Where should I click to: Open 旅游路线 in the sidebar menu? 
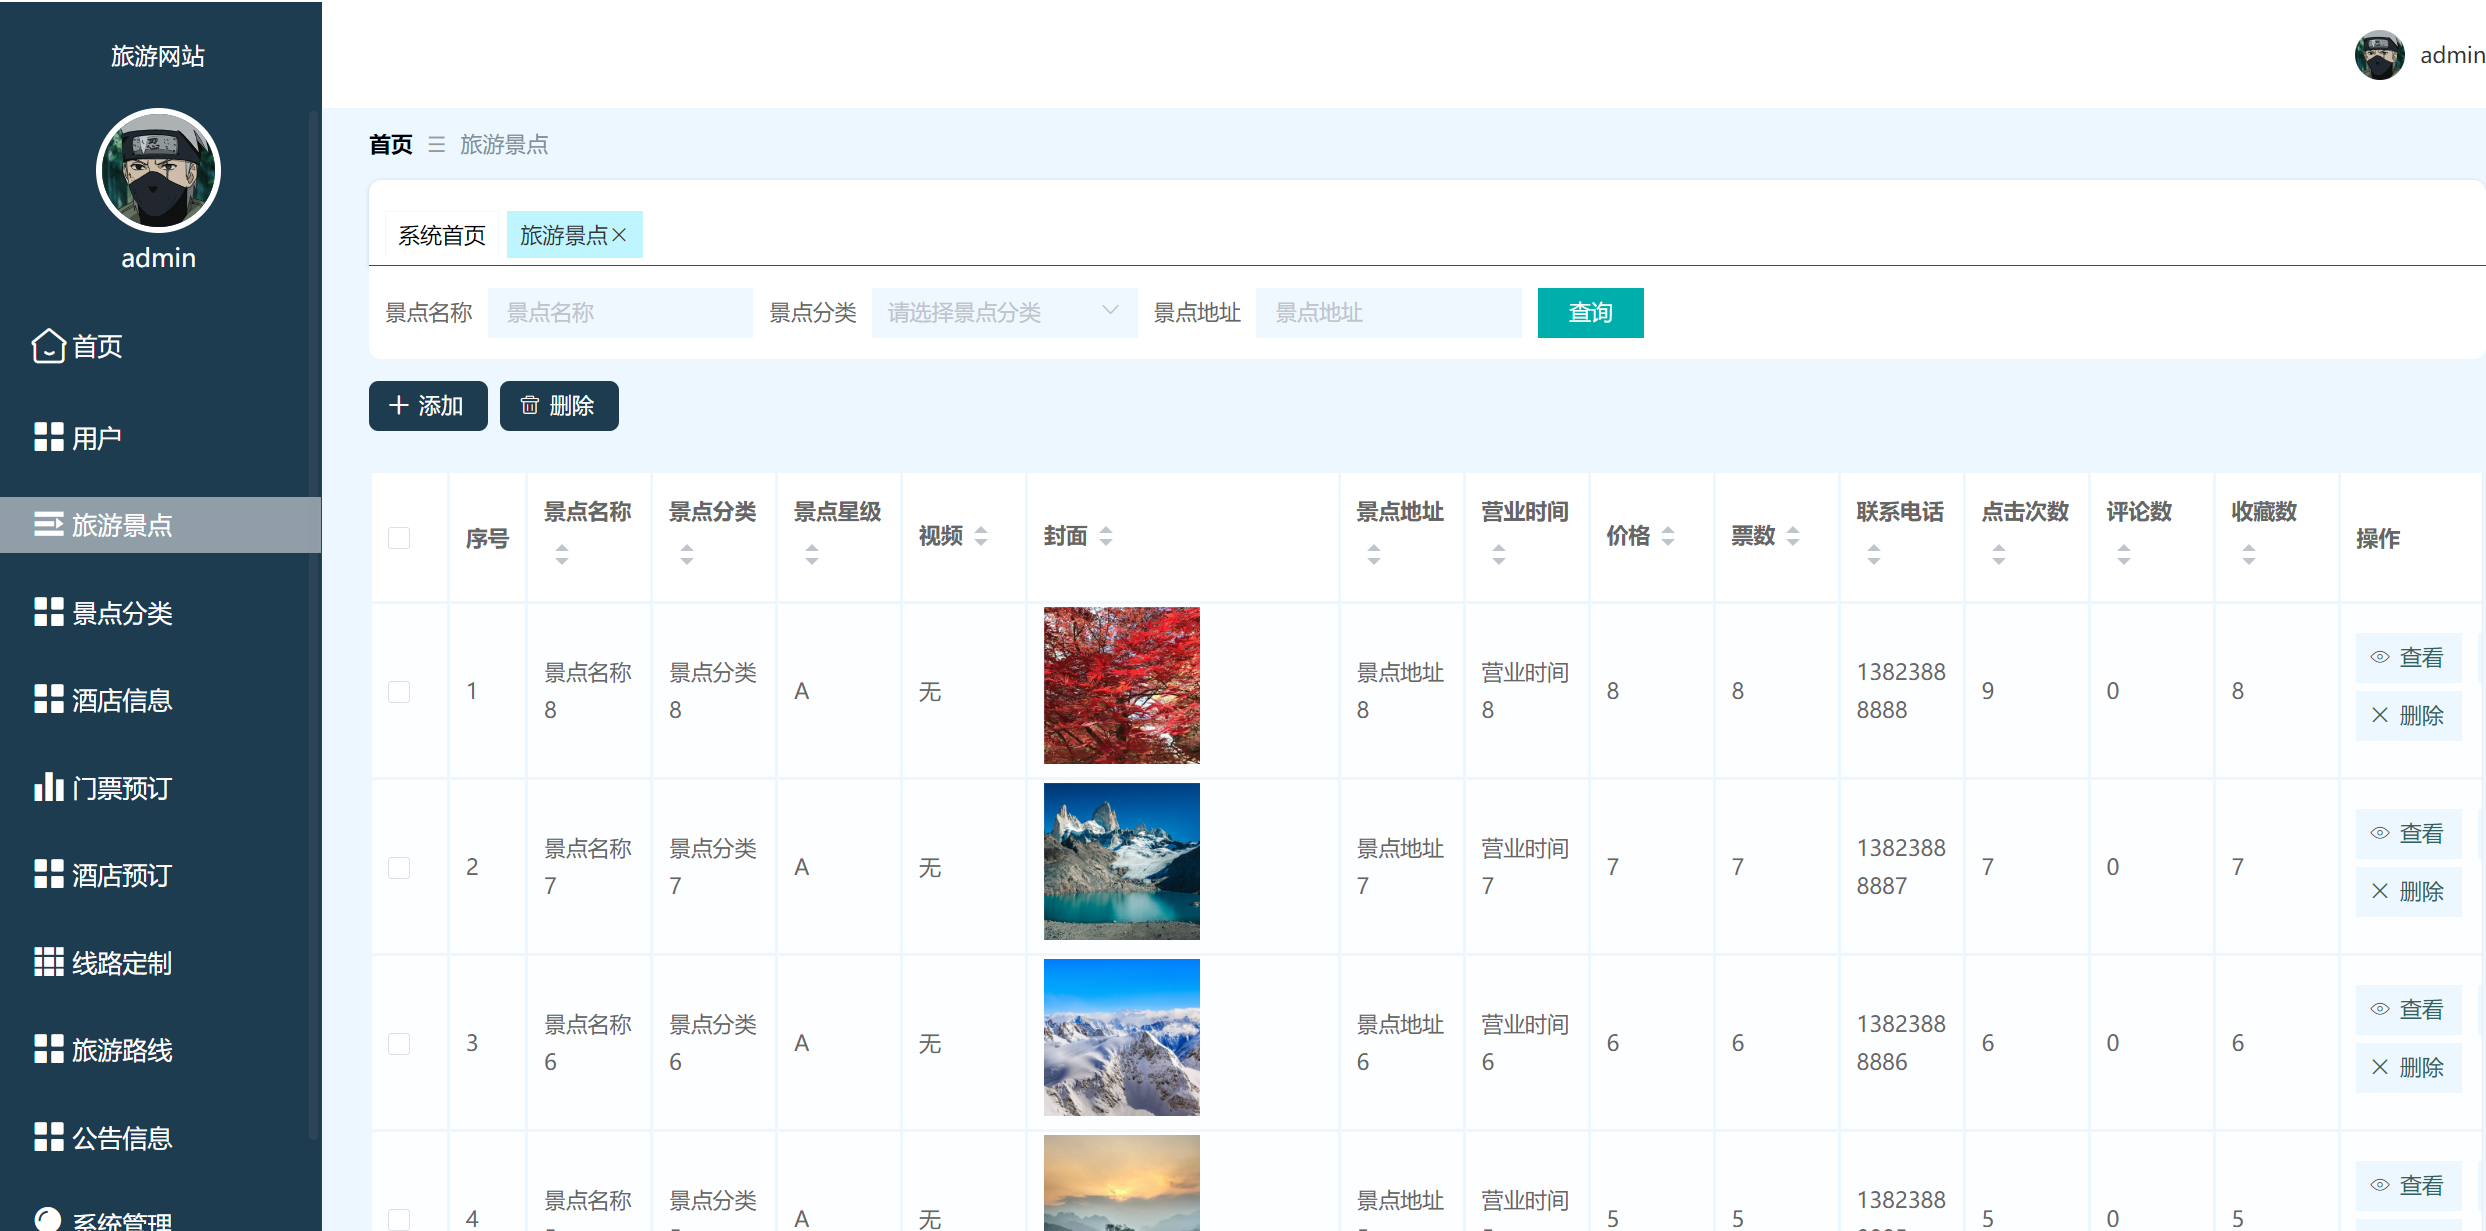coord(121,1050)
